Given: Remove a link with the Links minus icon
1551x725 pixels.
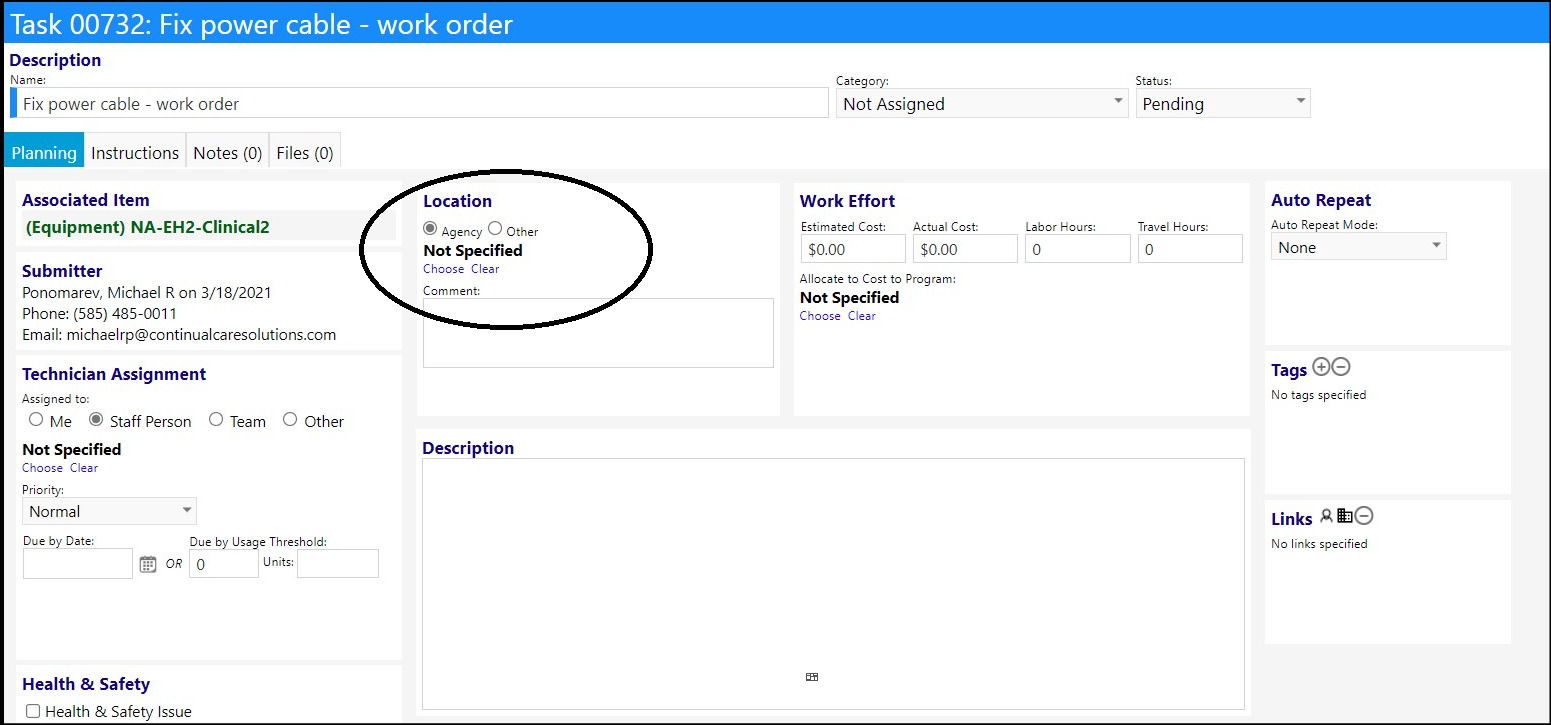Looking at the screenshot, I should pyautogui.click(x=1364, y=517).
